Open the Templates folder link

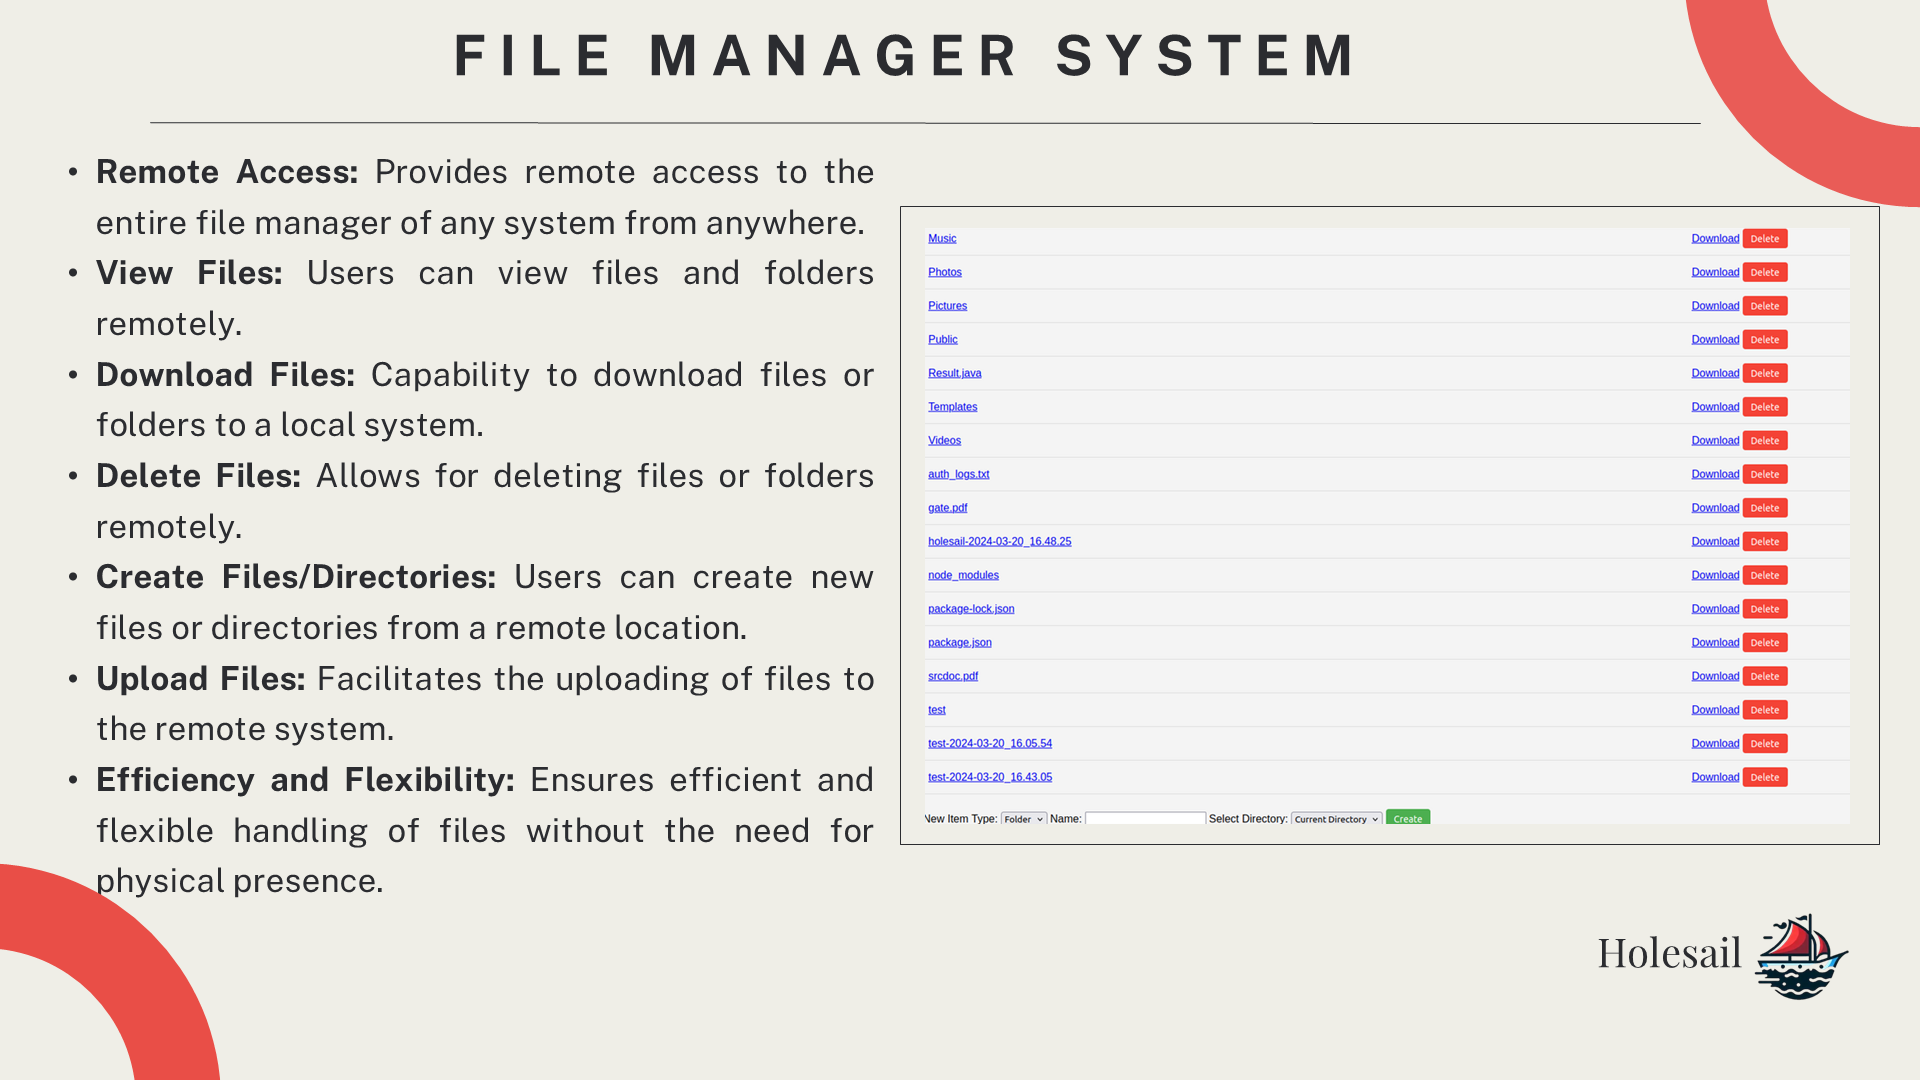click(953, 407)
